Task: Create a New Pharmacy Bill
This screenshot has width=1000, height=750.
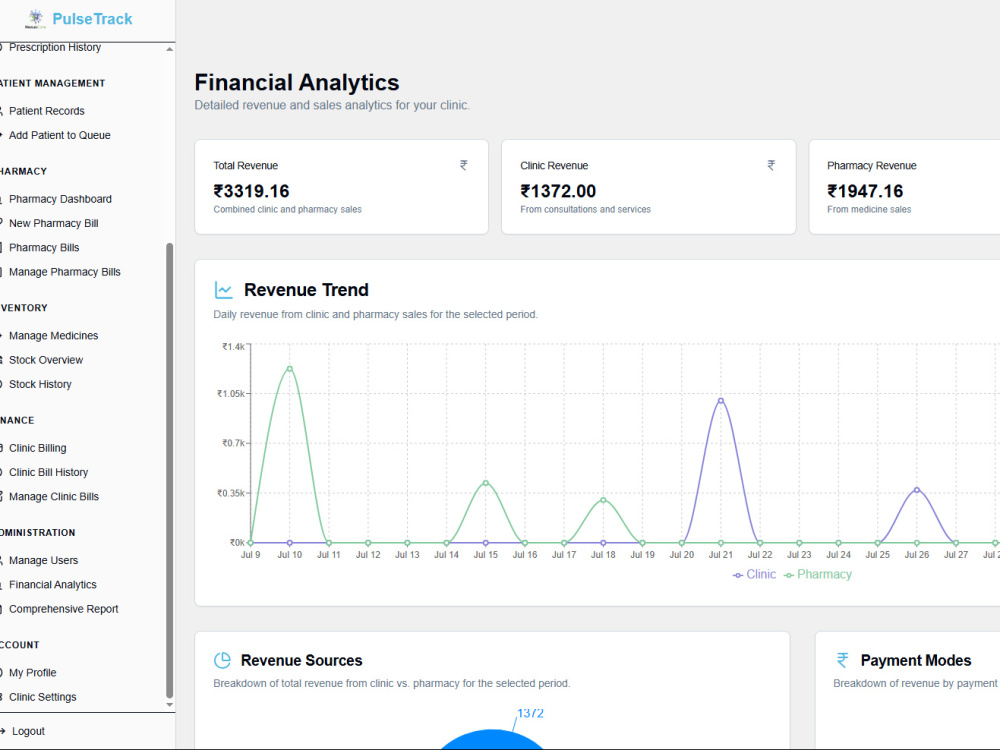Action: tap(54, 223)
